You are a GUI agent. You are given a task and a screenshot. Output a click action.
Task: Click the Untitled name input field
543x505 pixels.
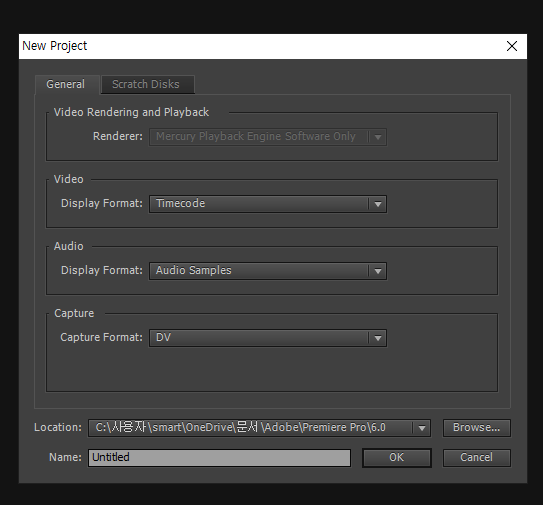pos(219,458)
